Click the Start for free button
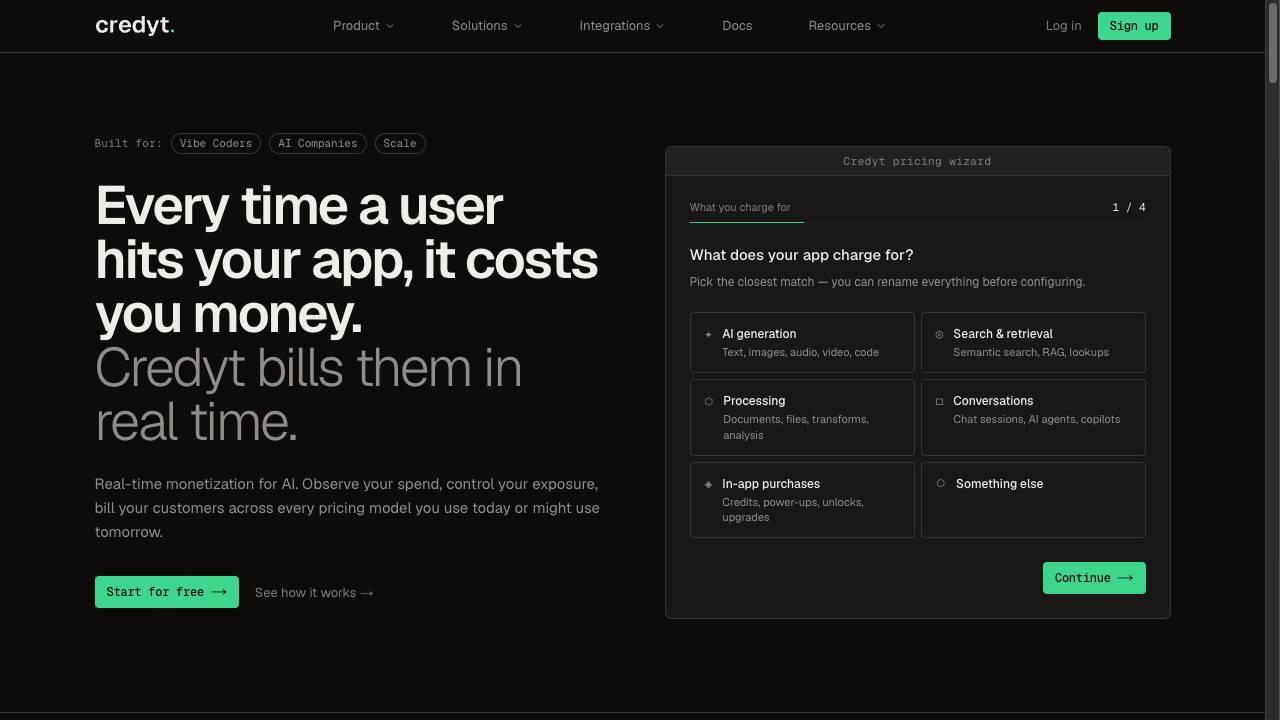The height and width of the screenshot is (720, 1280). (x=167, y=592)
